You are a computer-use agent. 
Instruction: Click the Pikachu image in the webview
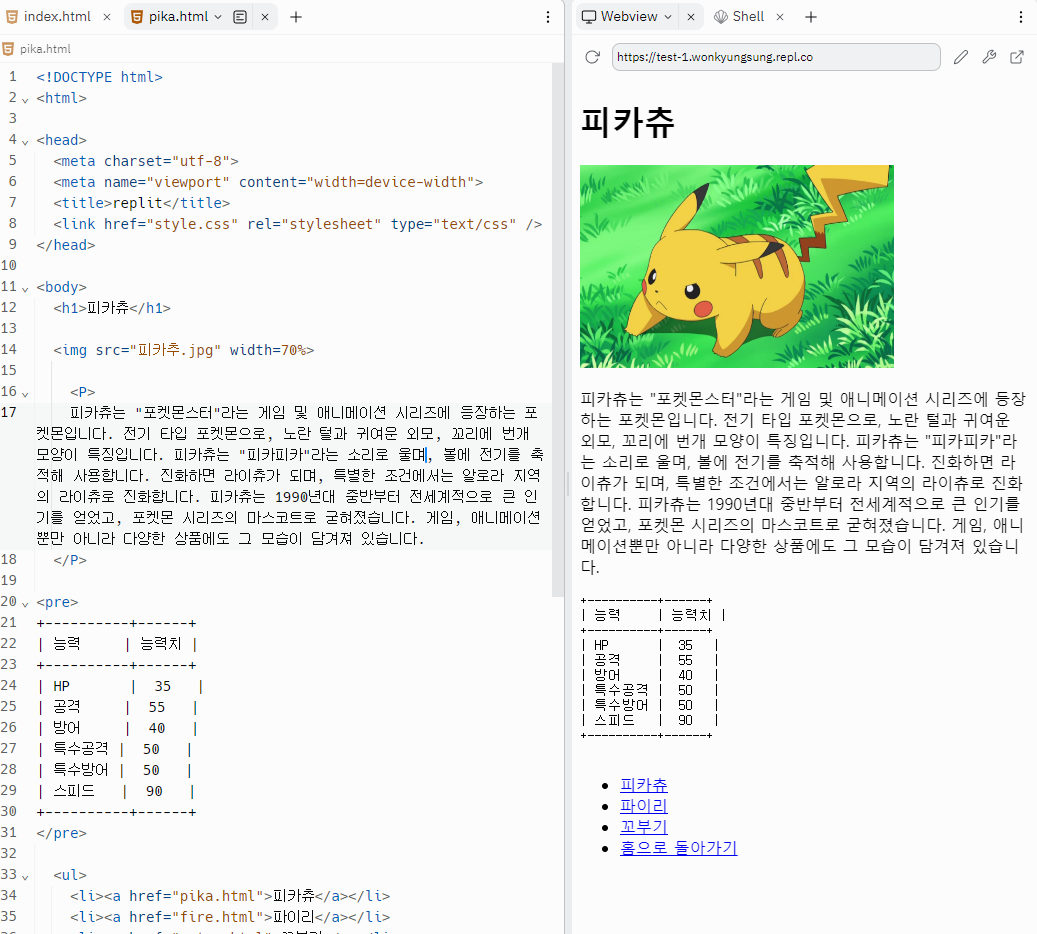(737, 266)
